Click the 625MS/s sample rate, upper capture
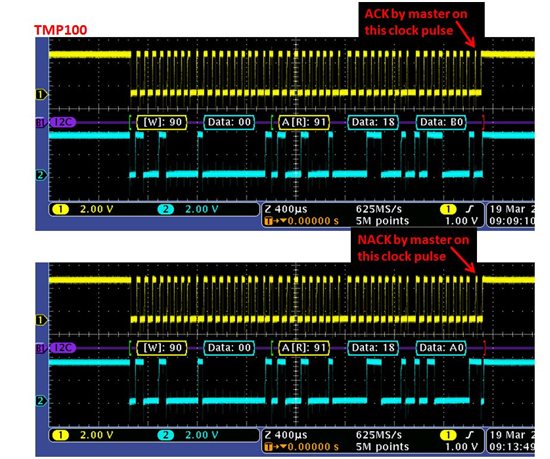 378,209
